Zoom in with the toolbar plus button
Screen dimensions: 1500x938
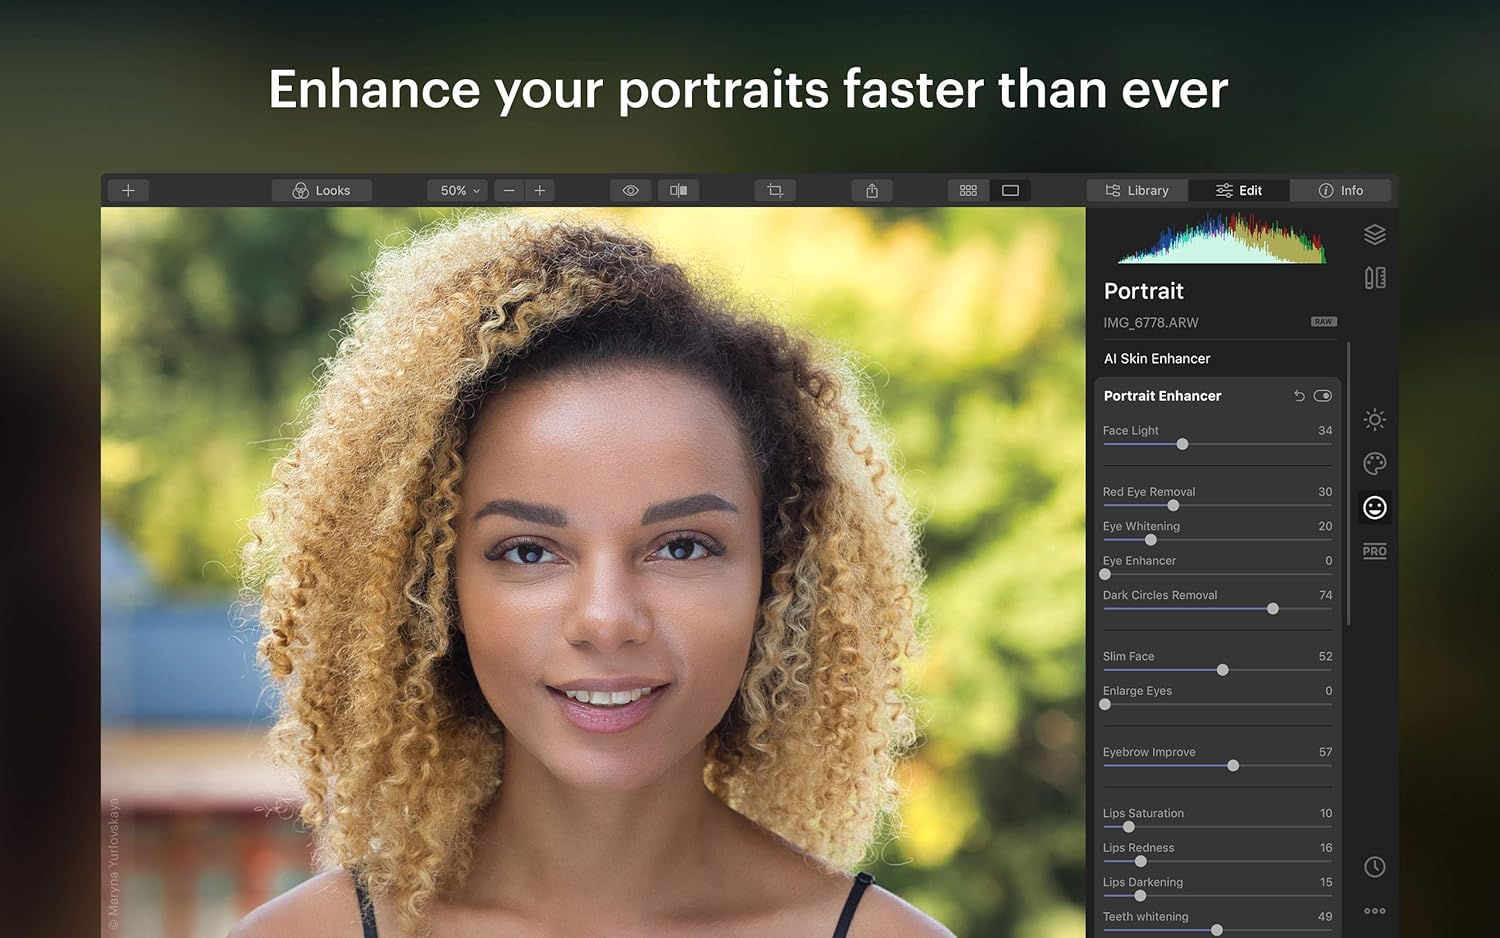pos(540,190)
